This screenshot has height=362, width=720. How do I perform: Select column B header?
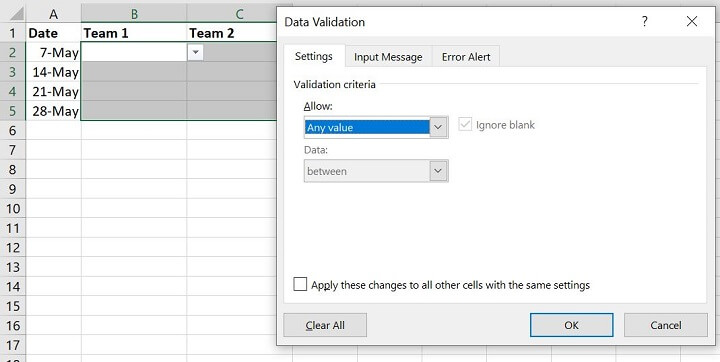(134, 14)
